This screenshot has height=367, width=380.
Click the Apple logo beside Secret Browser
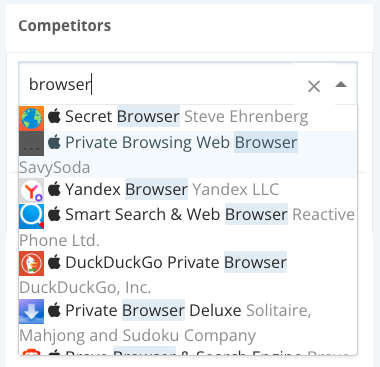click(54, 116)
